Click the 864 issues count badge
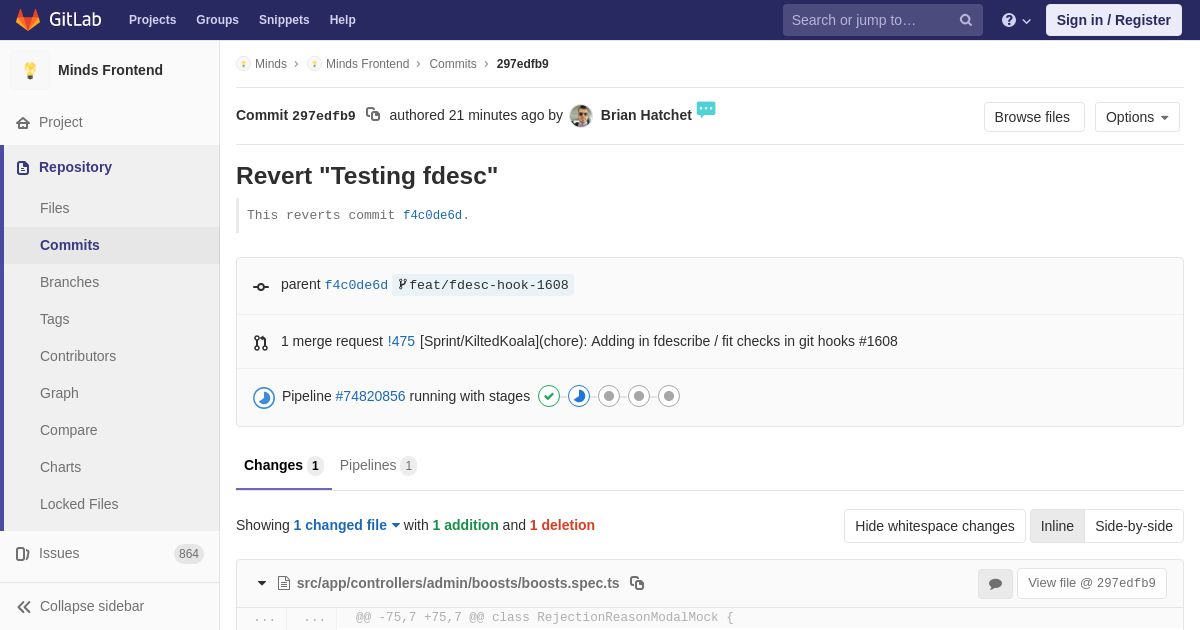The width and height of the screenshot is (1200, 630). (189, 554)
